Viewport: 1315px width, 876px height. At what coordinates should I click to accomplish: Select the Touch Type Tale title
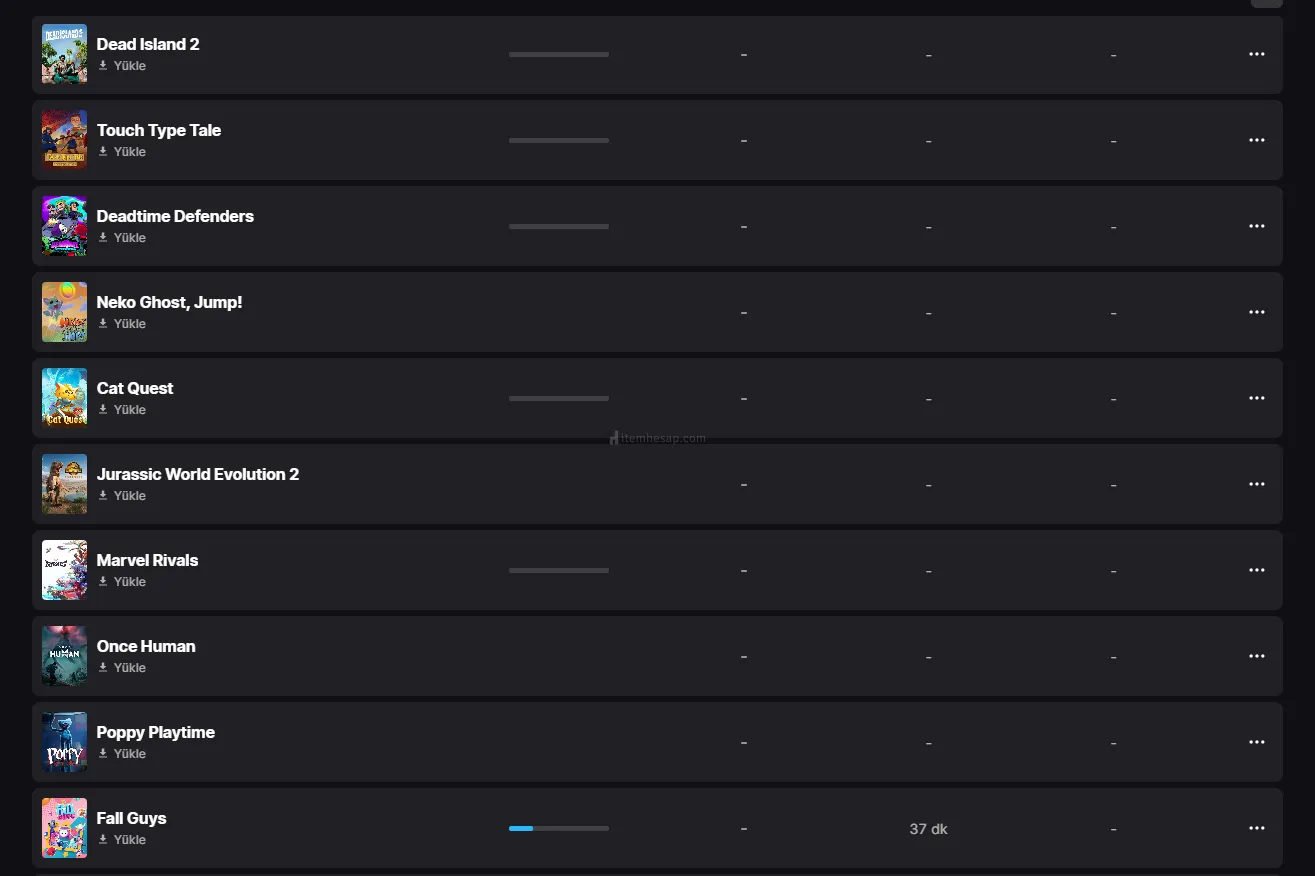coord(159,130)
